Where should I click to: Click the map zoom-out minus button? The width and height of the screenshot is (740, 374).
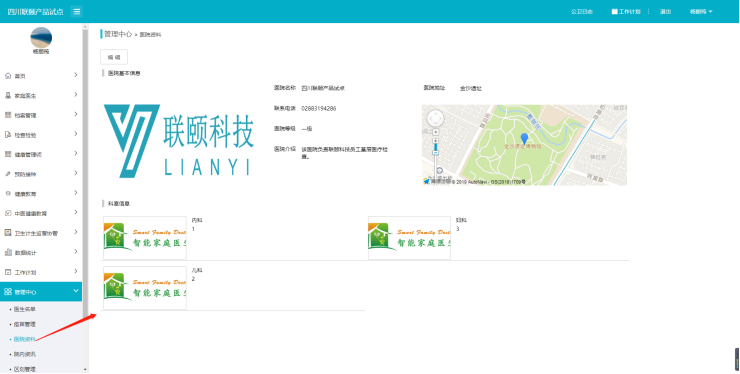coord(435,153)
